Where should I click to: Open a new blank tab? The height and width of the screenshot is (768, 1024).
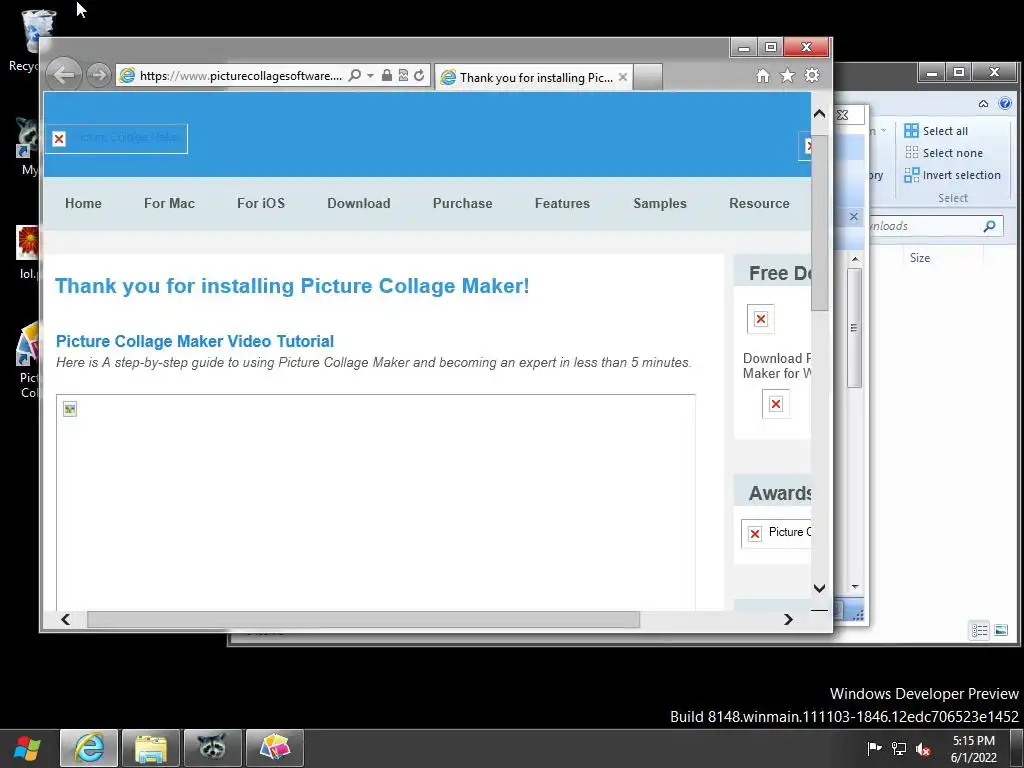648,77
